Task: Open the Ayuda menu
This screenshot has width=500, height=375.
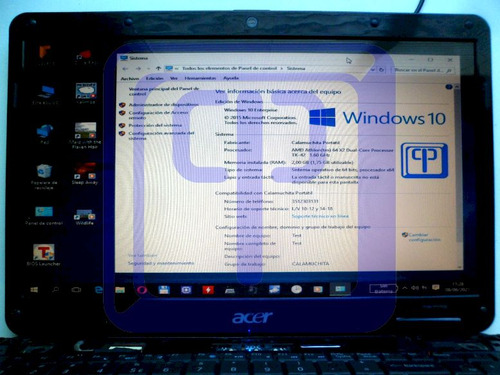Action: (231, 78)
